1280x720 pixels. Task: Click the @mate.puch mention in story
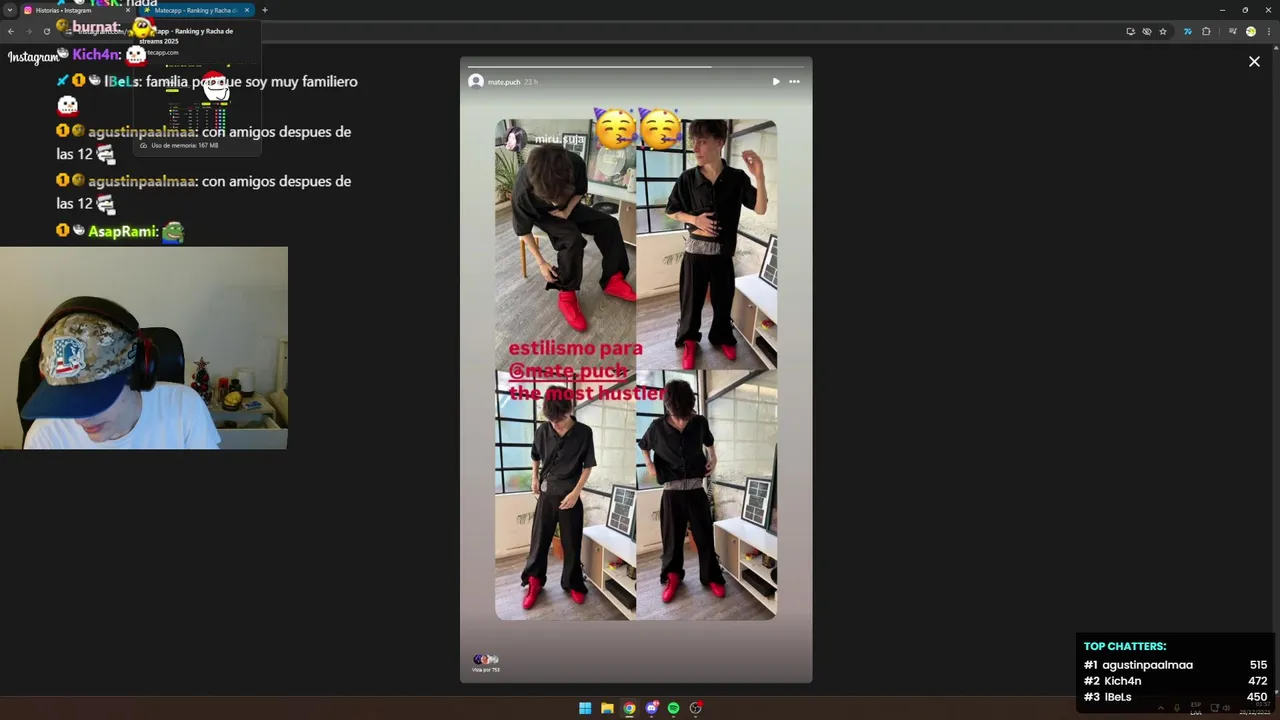coord(568,371)
